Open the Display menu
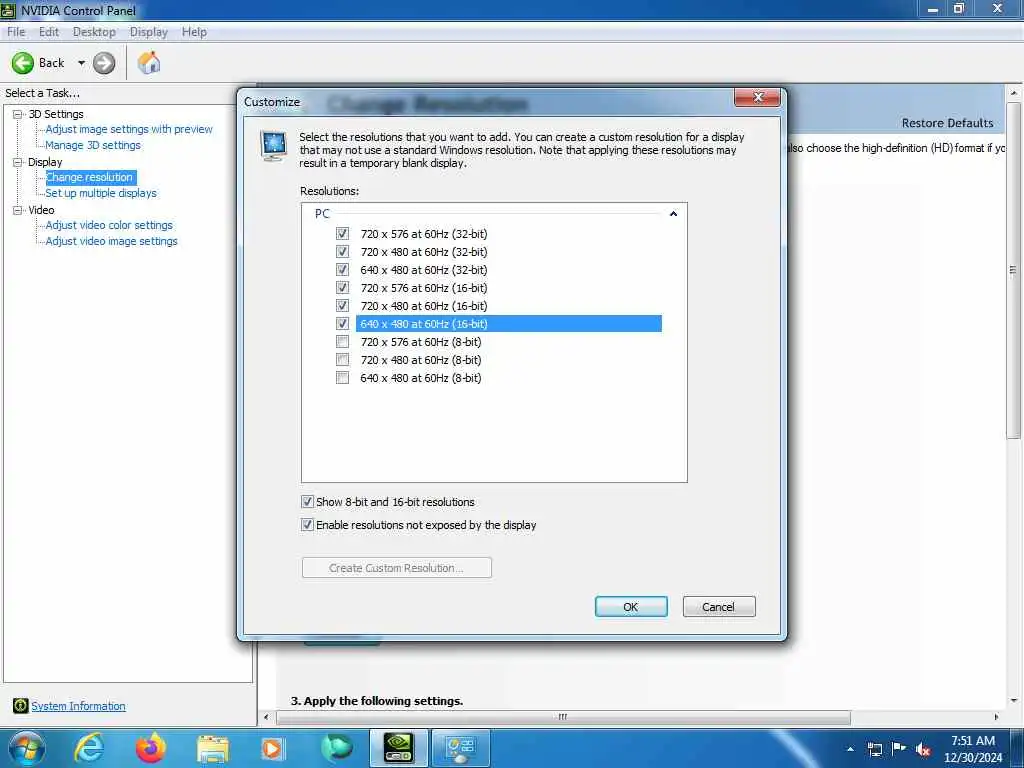Viewport: 1024px width, 768px height. (149, 32)
